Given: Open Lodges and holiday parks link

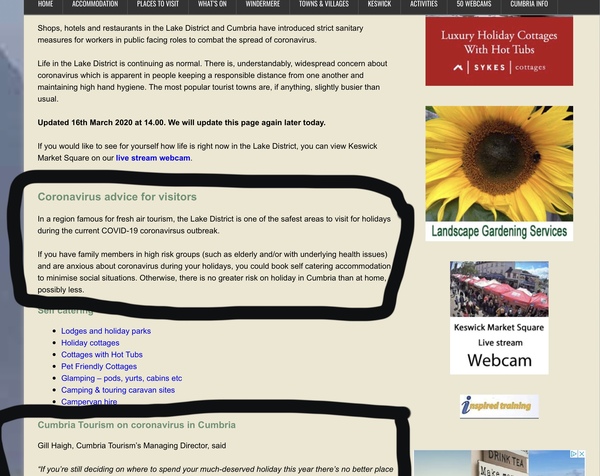Looking at the screenshot, I should click(x=106, y=331).
